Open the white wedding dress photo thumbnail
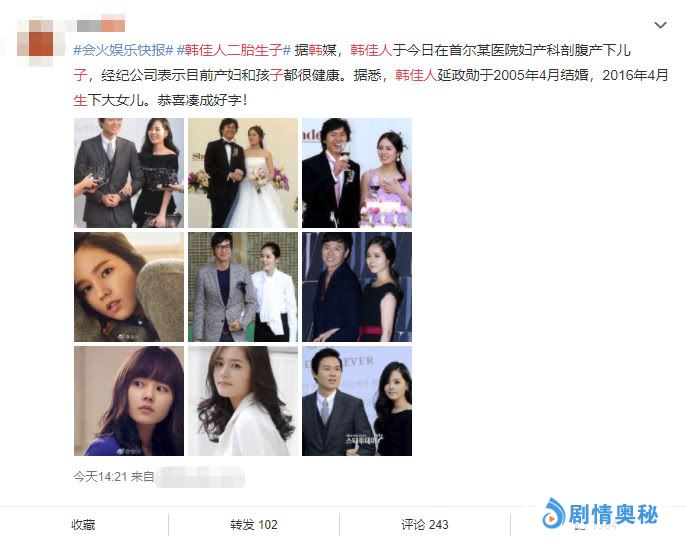The width and height of the screenshot is (686, 544). pyautogui.click(x=243, y=173)
